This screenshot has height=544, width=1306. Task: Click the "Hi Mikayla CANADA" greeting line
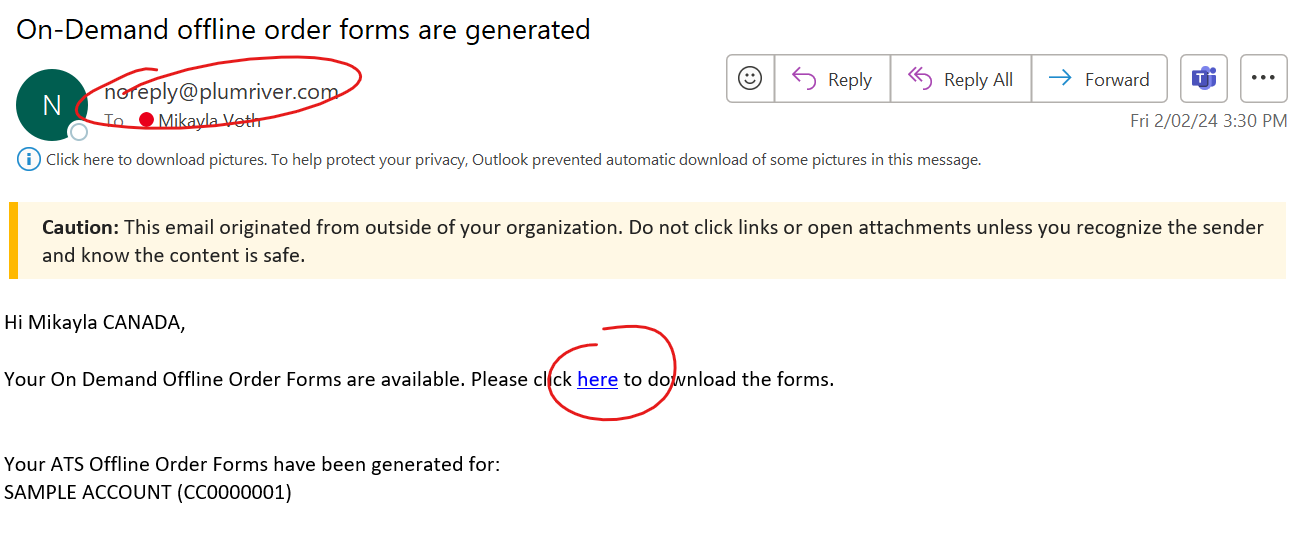coord(95,322)
